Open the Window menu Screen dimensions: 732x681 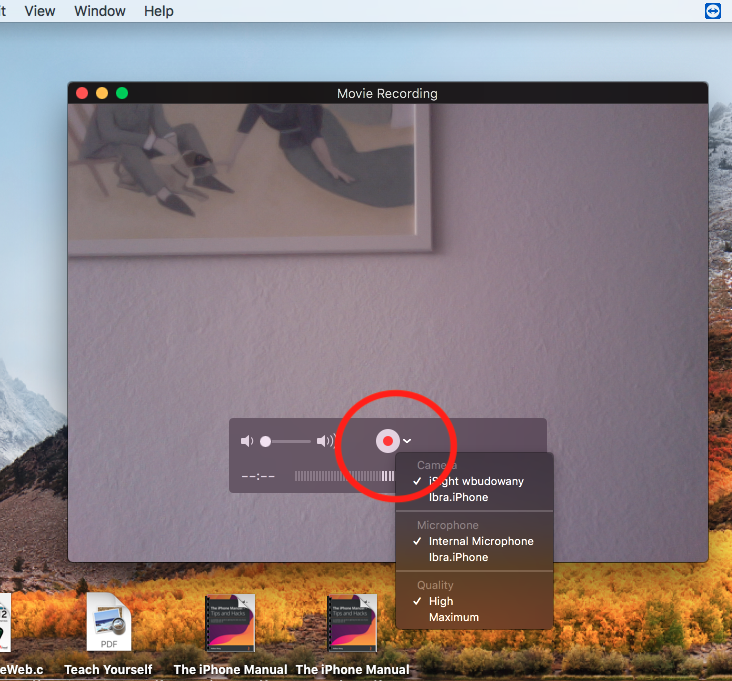click(100, 11)
